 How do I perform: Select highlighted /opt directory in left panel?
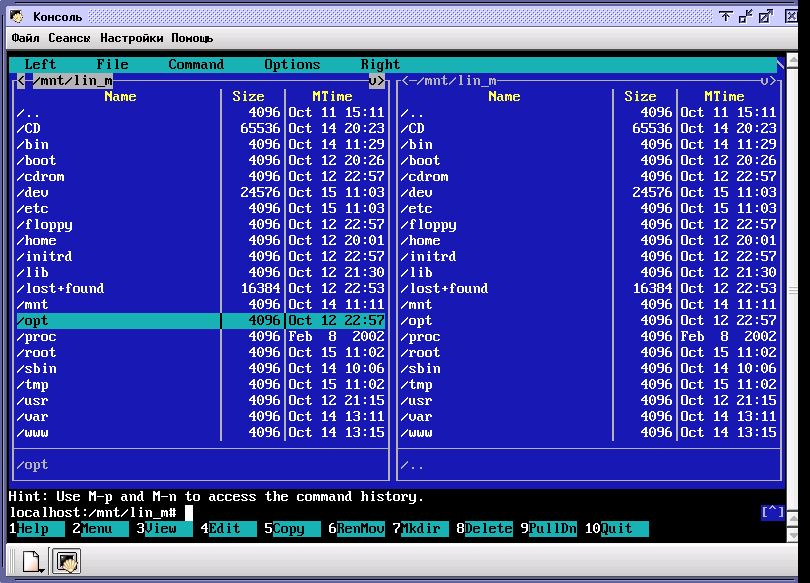pyautogui.click(x=200, y=321)
